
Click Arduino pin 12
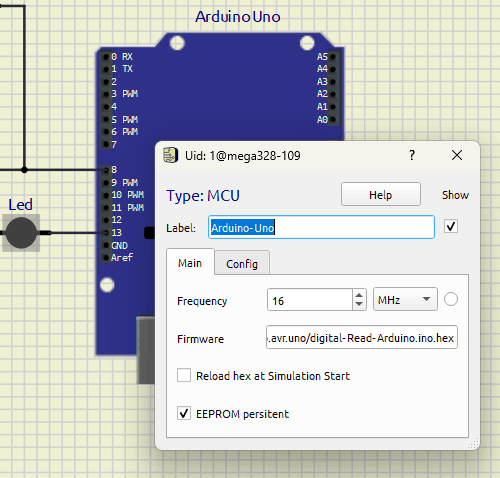coord(106,220)
